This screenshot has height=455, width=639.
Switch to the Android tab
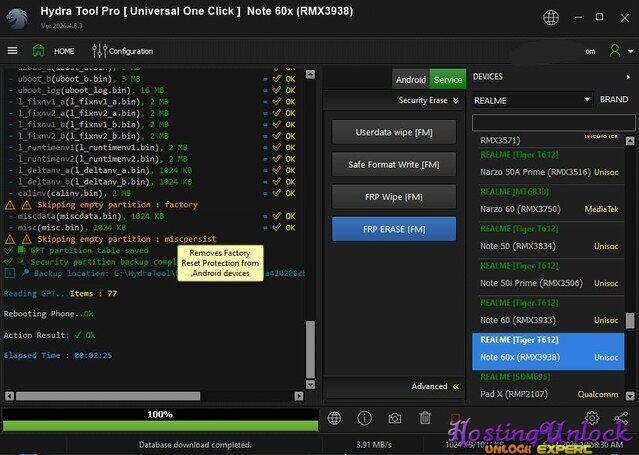(410, 80)
